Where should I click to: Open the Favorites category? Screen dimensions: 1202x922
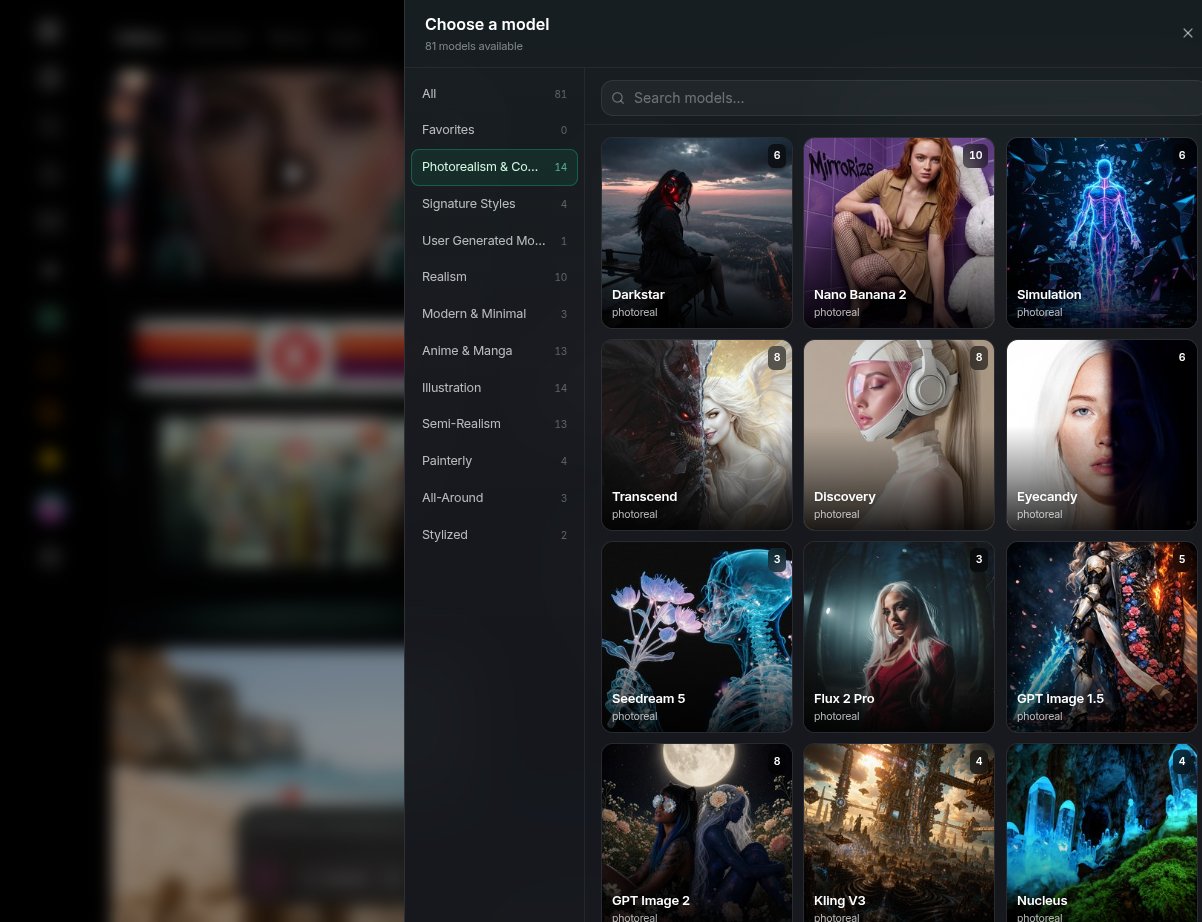coord(494,130)
